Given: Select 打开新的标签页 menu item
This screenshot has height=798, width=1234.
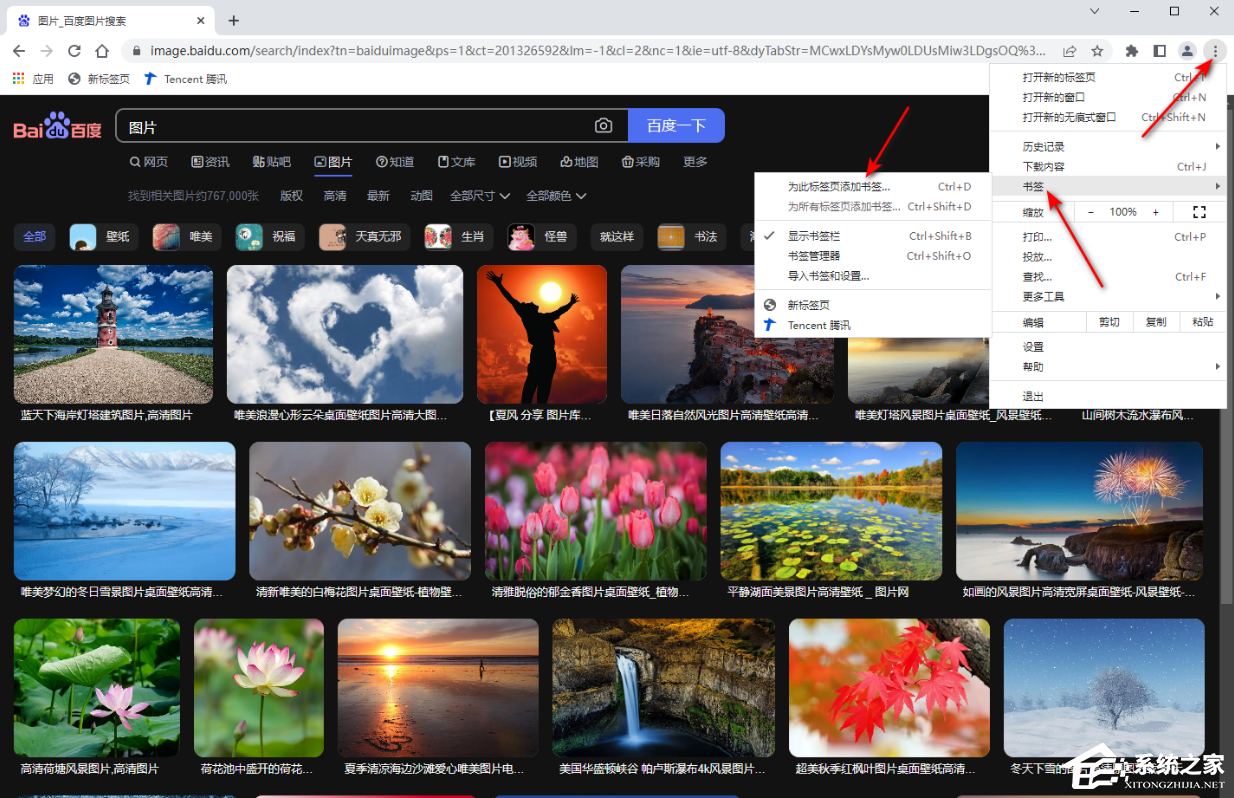Looking at the screenshot, I should [x=1108, y=77].
